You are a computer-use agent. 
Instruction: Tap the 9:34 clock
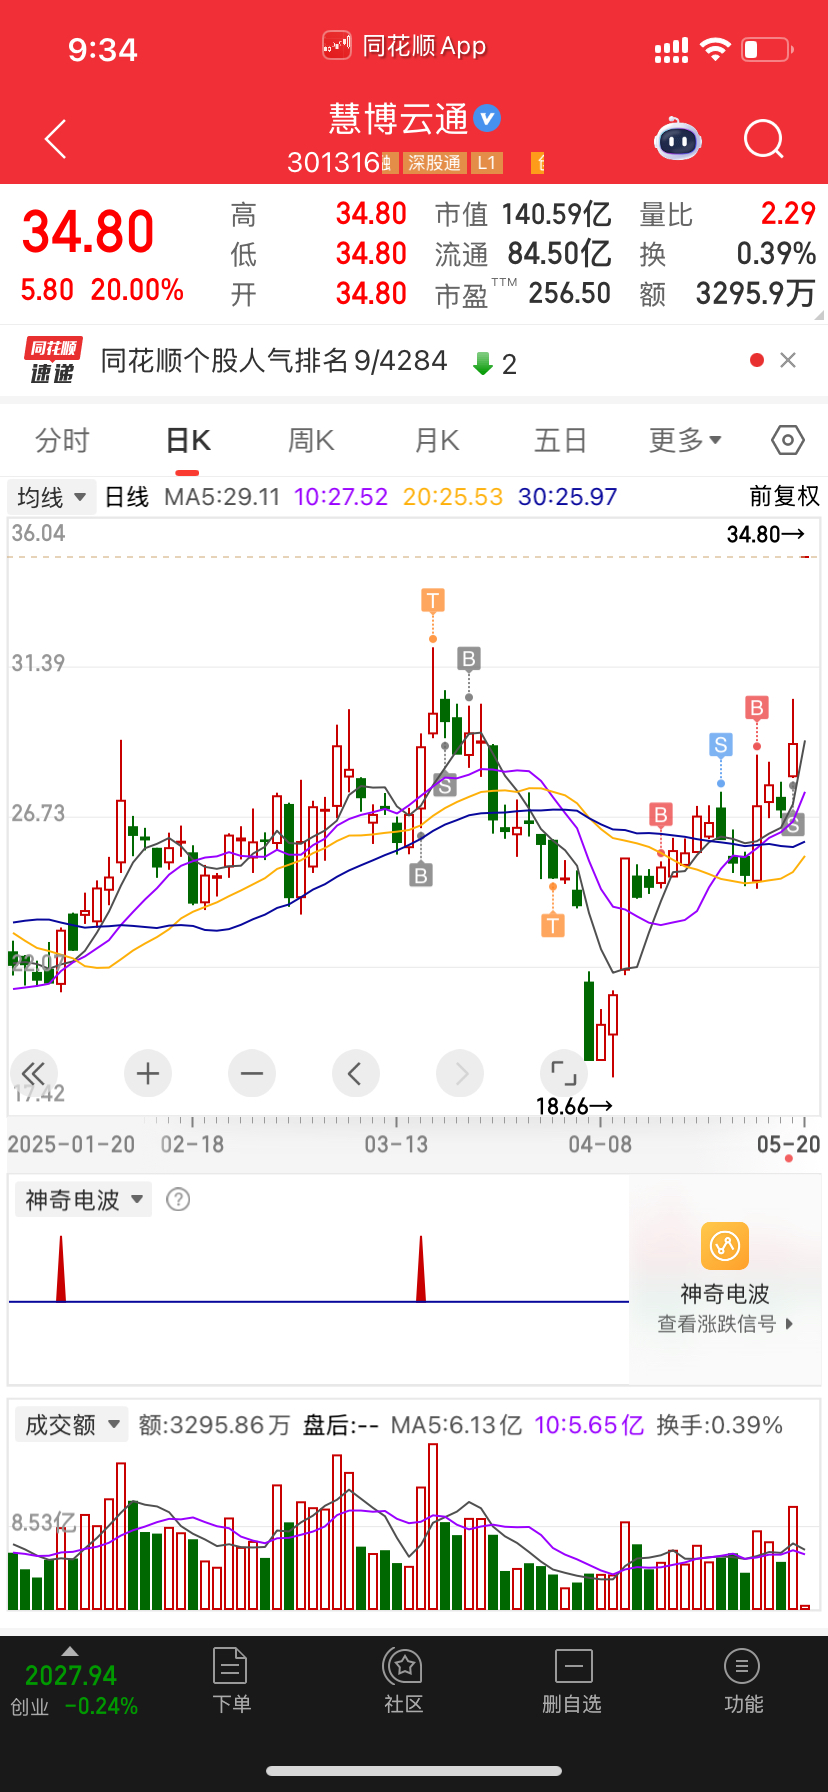(x=102, y=50)
